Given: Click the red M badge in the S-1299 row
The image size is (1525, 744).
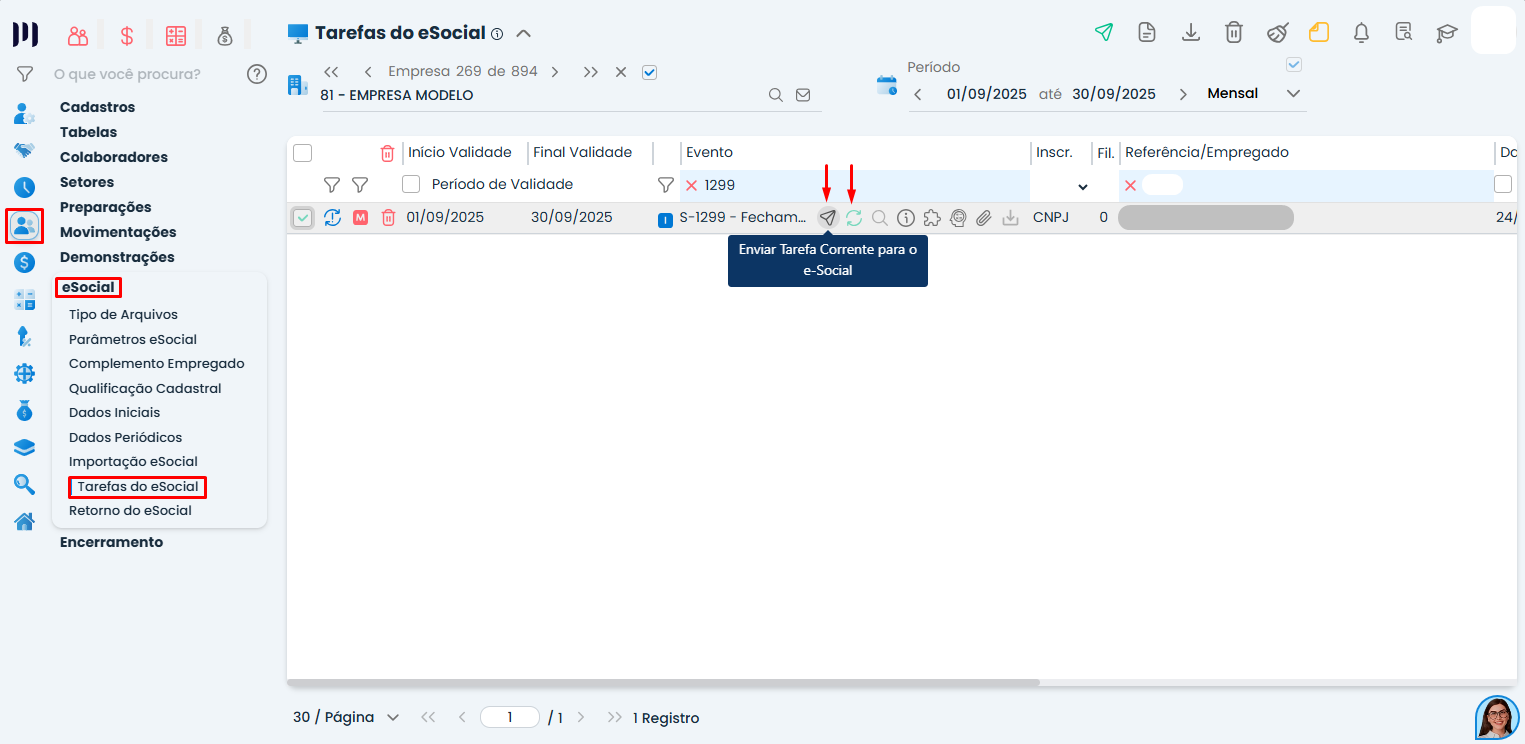Looking at the screenshot, I should click(x=361, y=217).
